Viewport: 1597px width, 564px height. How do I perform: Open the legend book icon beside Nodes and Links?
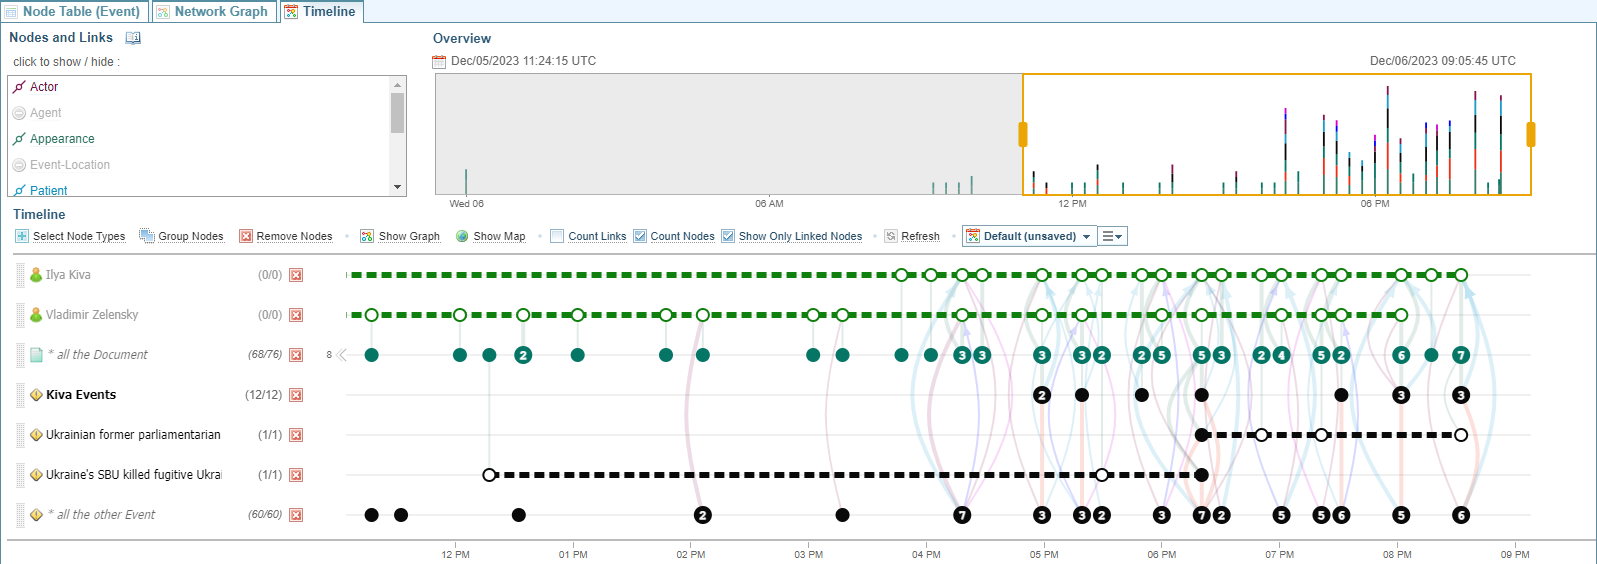pyautogui.click(x=133, y=38)
